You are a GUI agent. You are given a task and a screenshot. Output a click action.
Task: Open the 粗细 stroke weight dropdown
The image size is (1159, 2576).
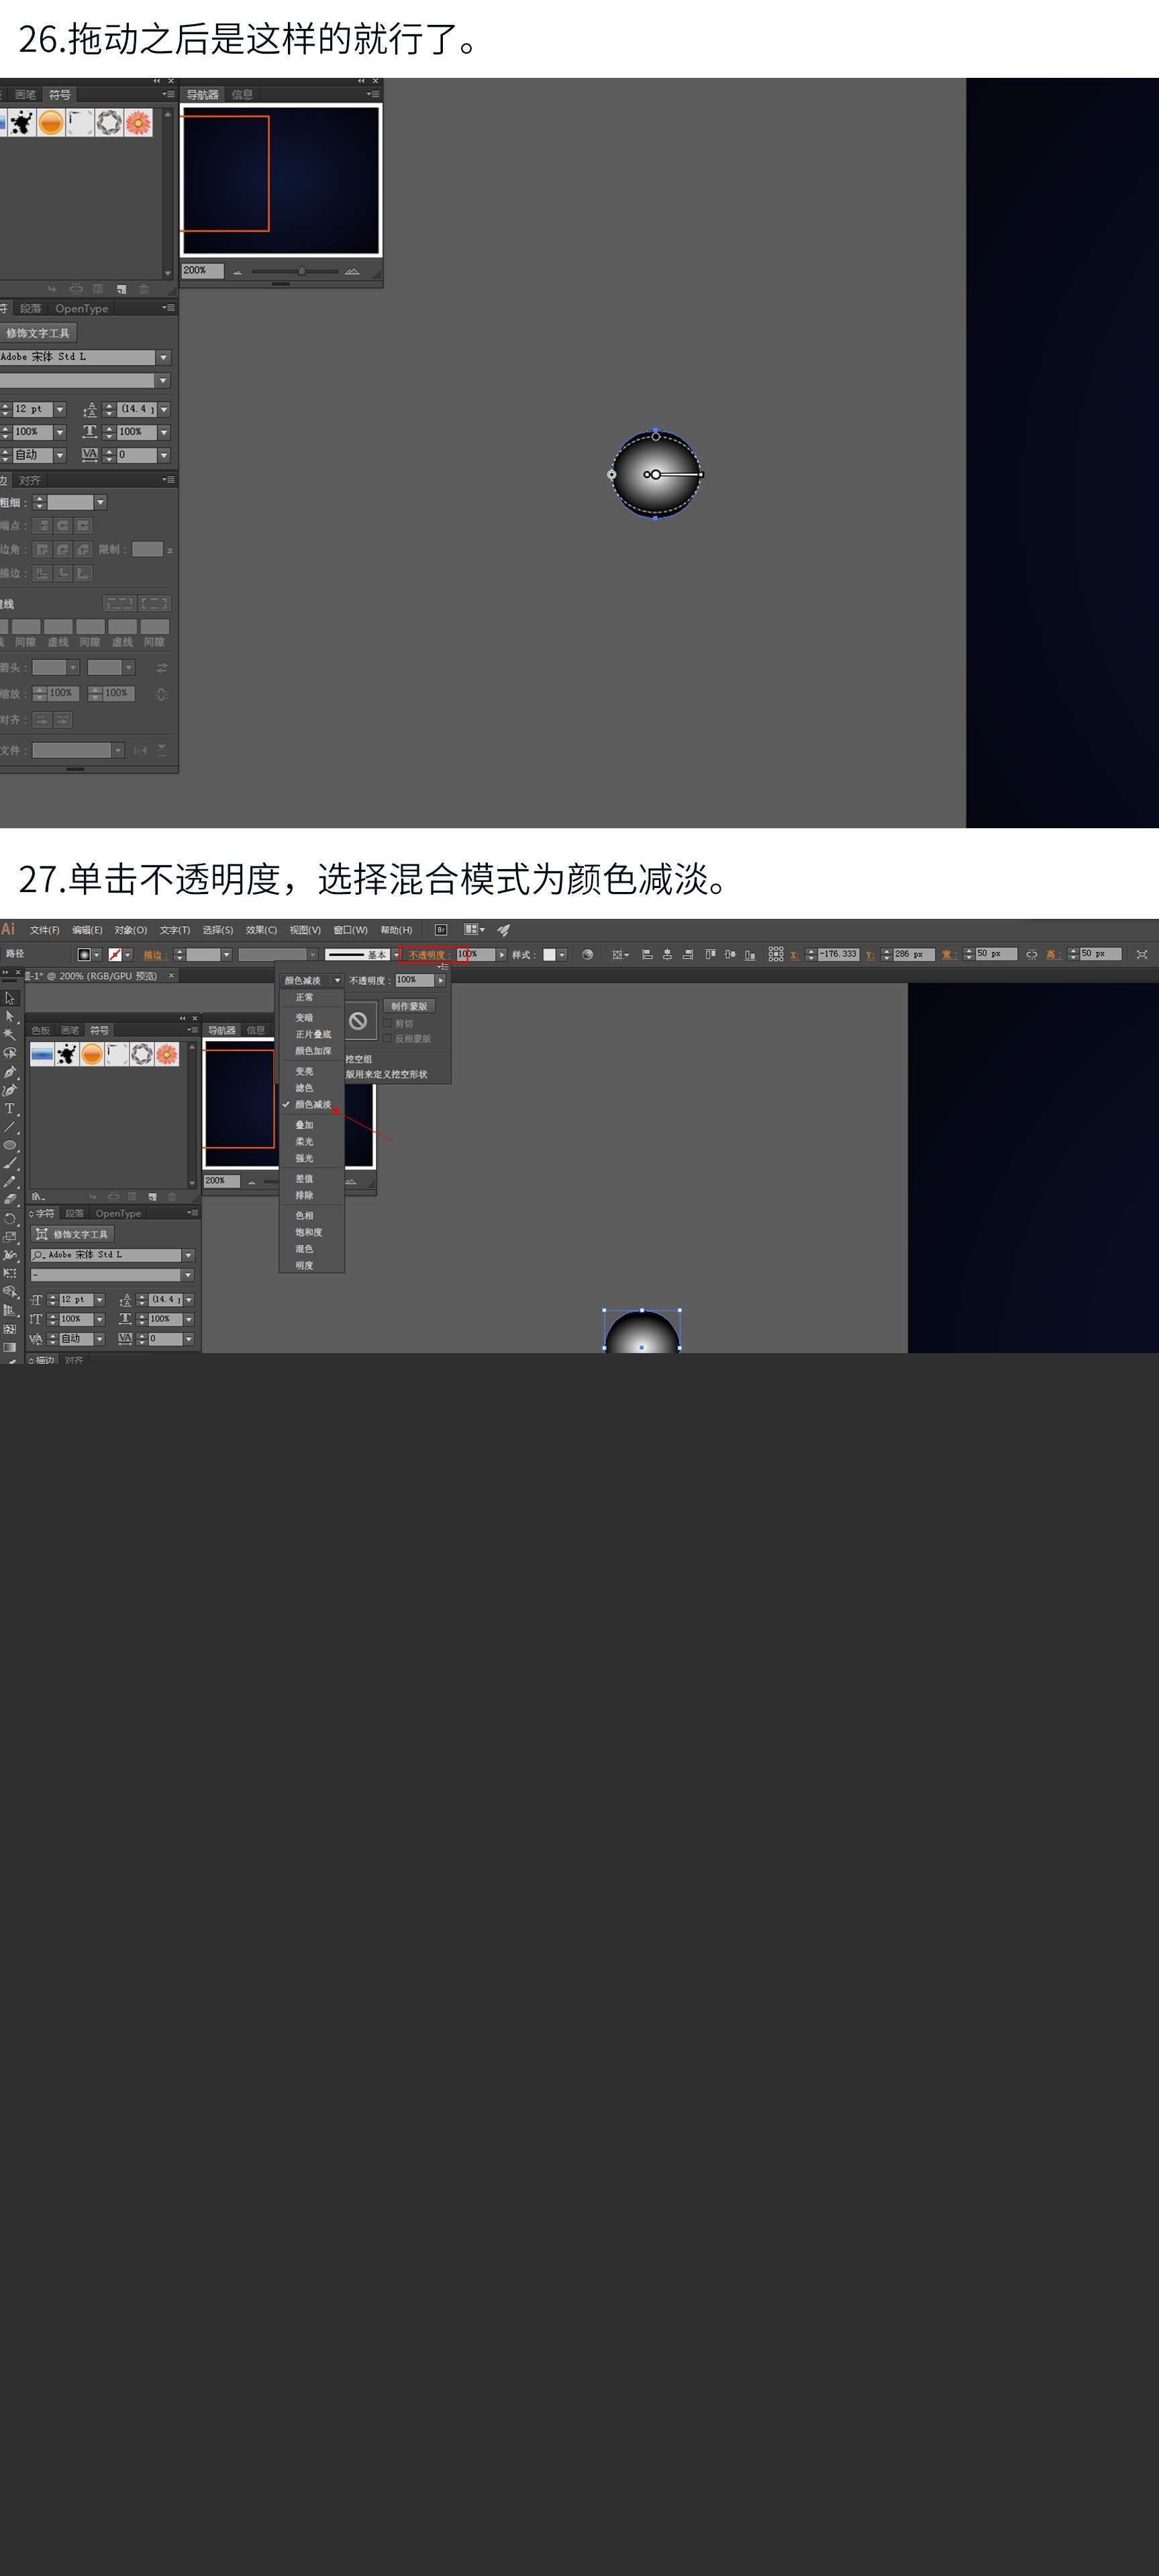[100, 502]
